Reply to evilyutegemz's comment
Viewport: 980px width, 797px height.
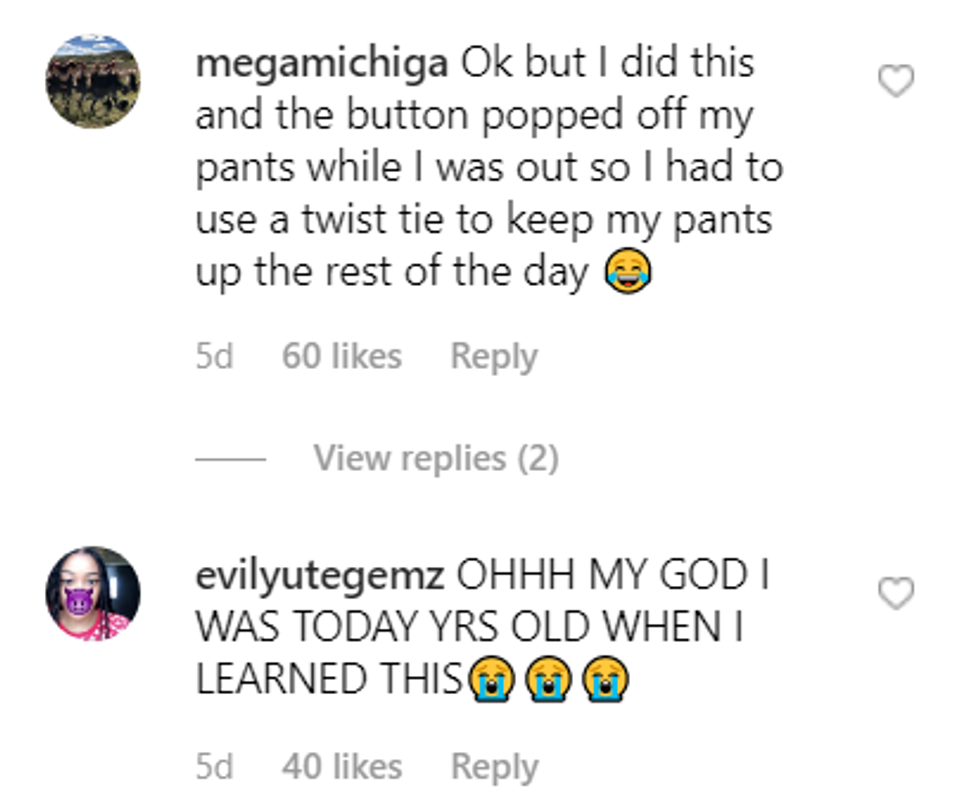pyautogui.click(x=494, y=767)
